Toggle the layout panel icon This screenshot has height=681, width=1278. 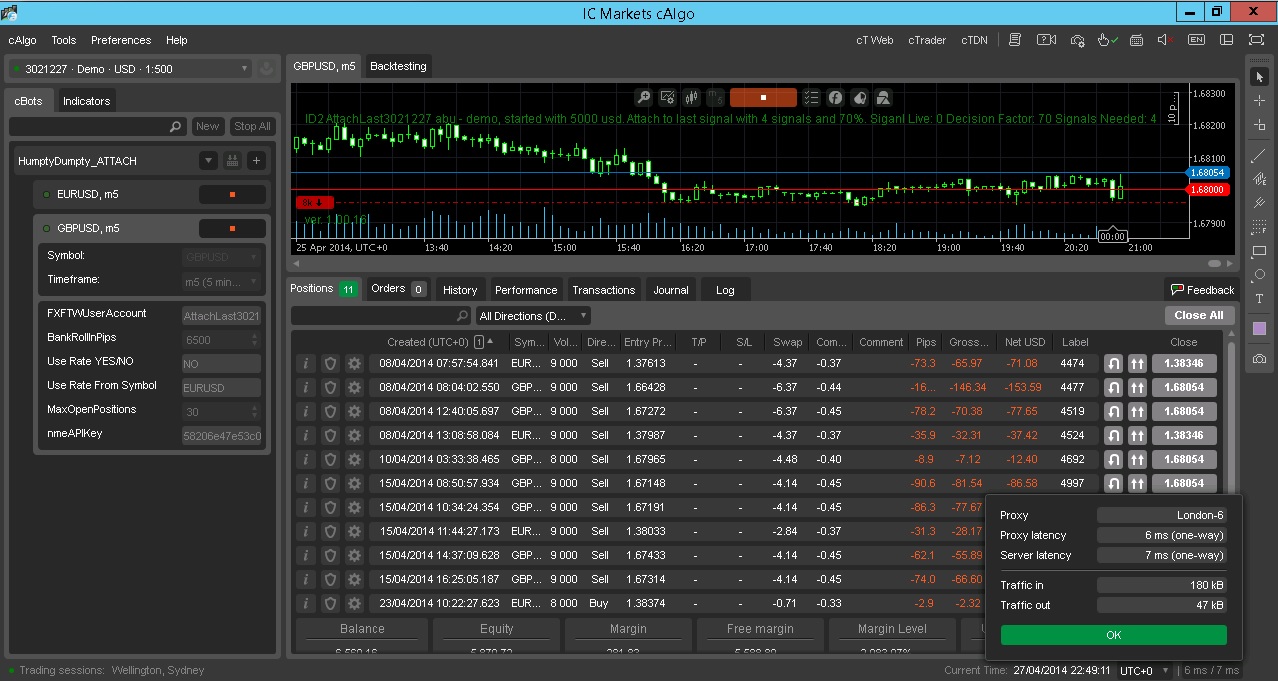pyautogui.click(x=1227, y=40)
